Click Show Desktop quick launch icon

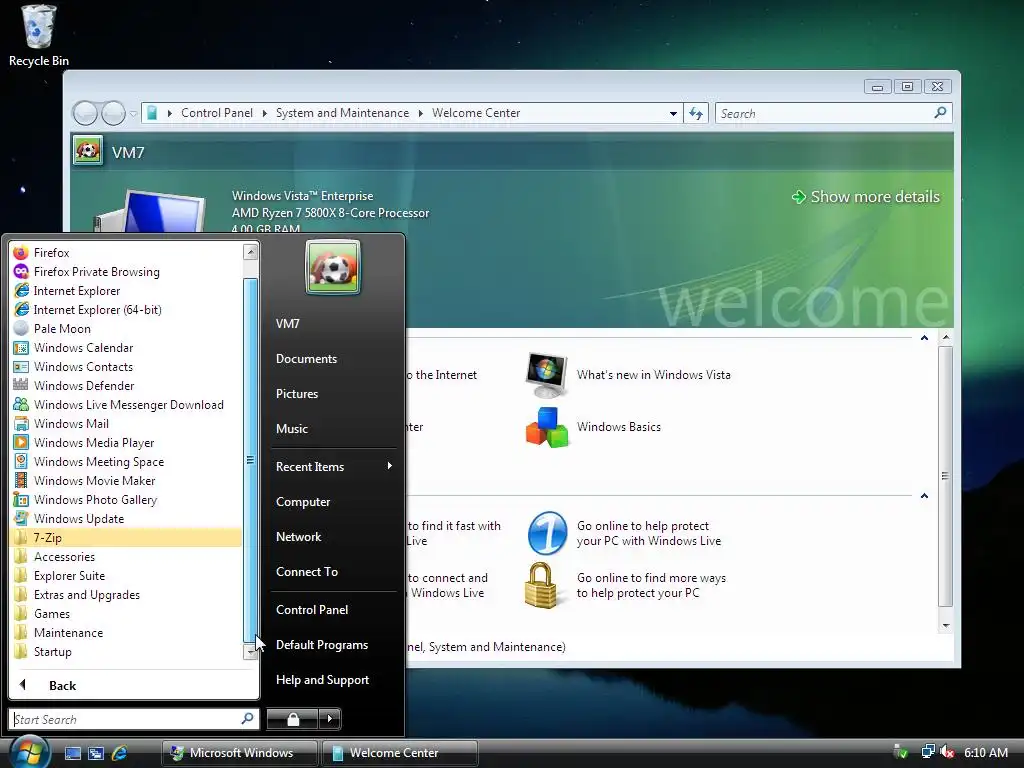[72, 753]
